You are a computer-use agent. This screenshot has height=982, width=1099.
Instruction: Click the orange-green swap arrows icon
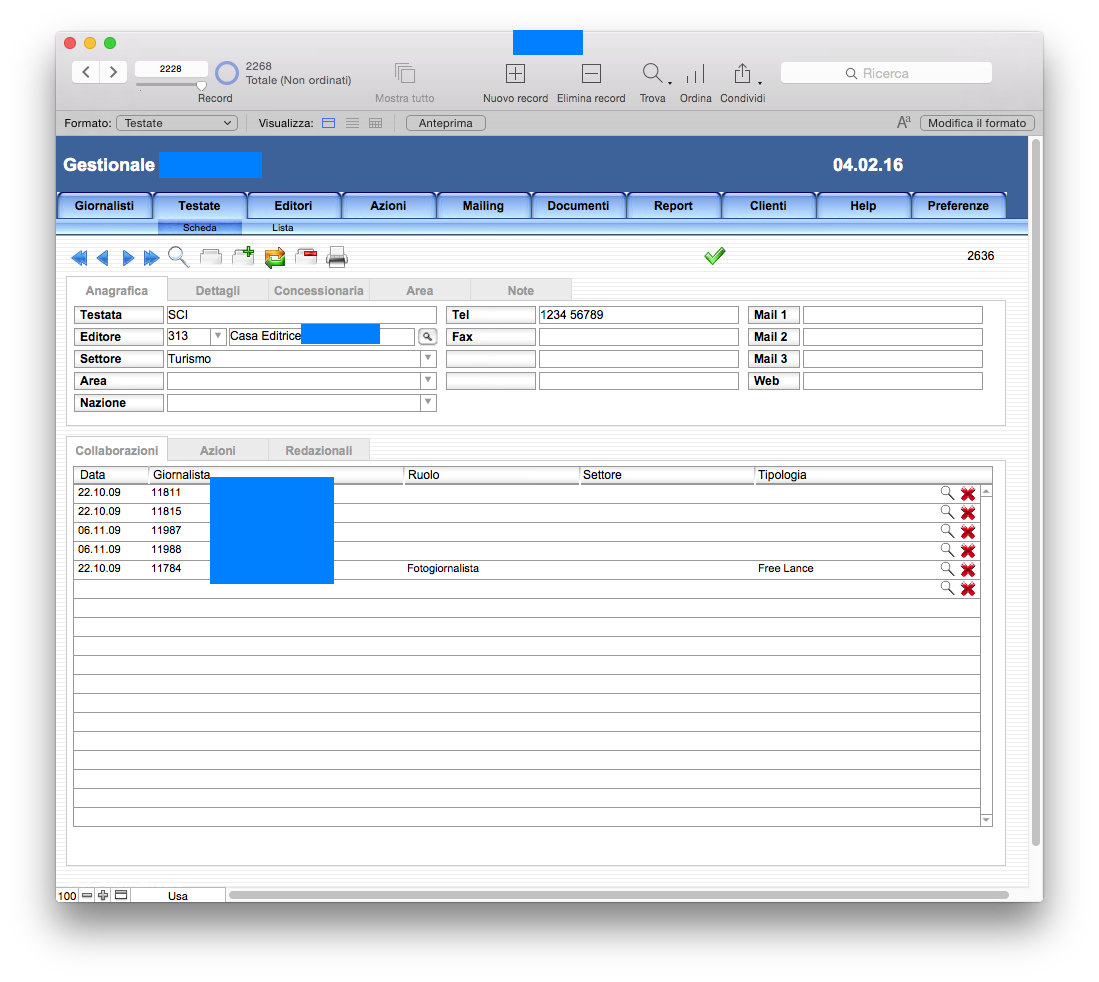click(275, 258)
